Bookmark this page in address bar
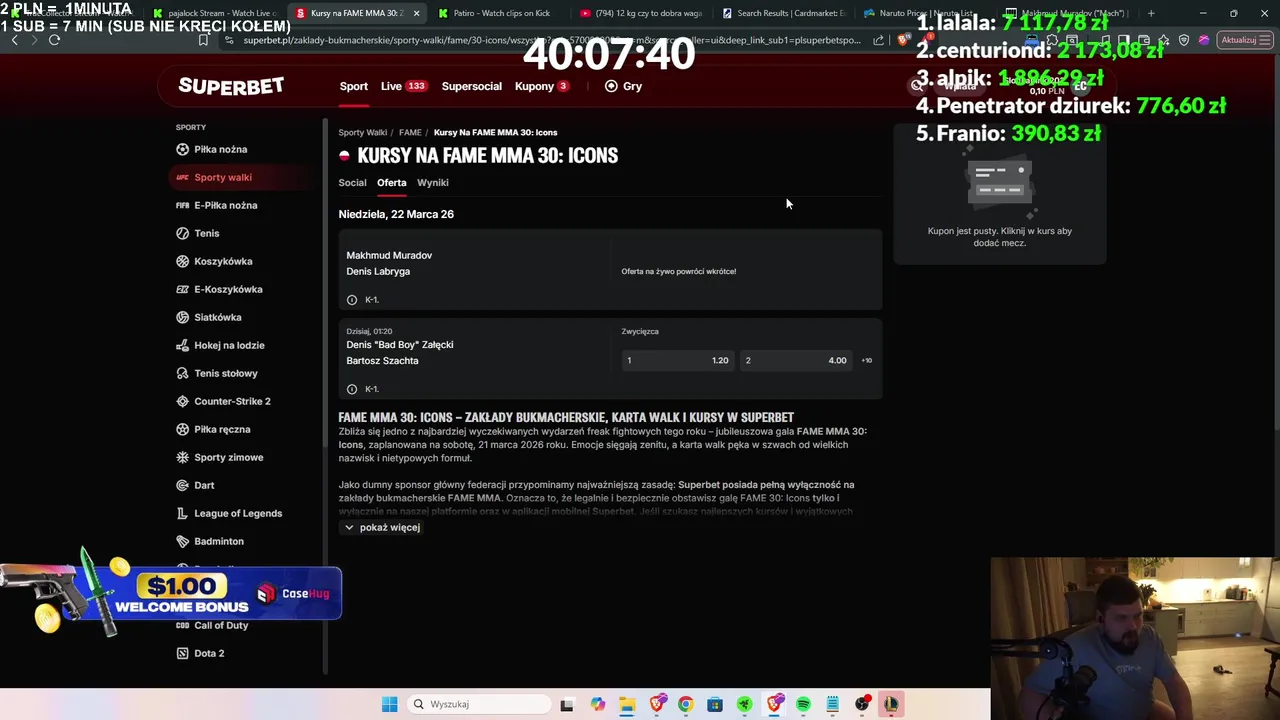 [x=203, y=40]
